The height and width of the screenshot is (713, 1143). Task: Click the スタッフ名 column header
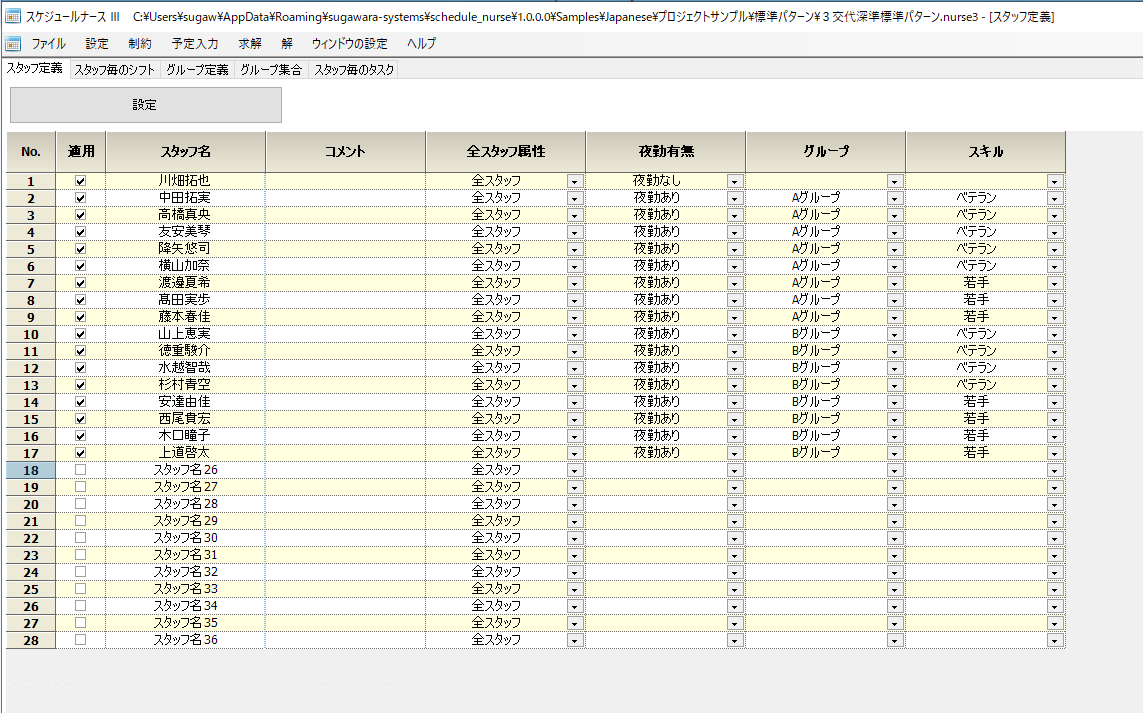(x=185, y=152)
